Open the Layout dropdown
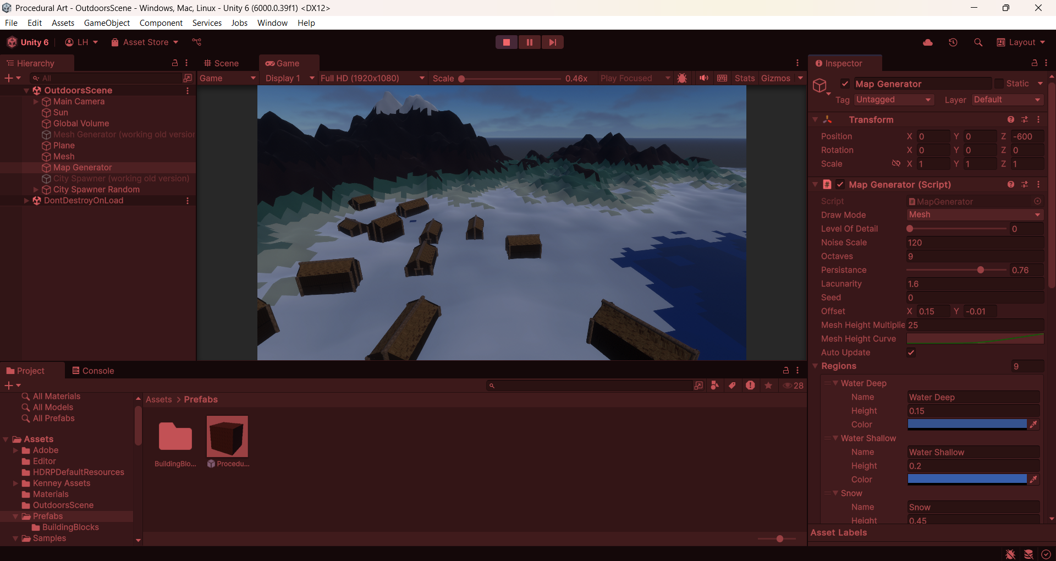The image size is (1056, 561). click(1021, 43)
